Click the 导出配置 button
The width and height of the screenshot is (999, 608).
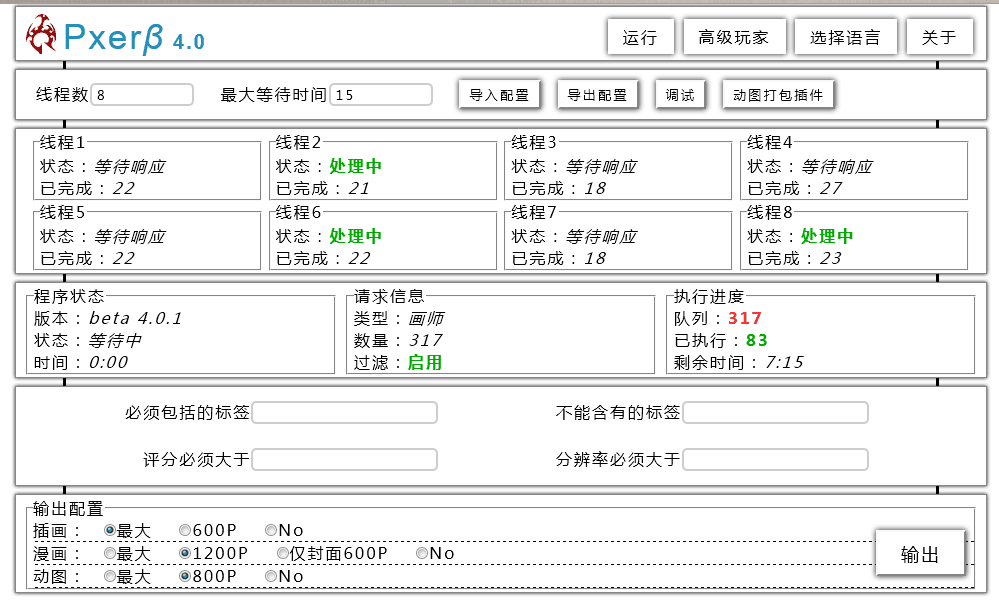pos(597,95)
